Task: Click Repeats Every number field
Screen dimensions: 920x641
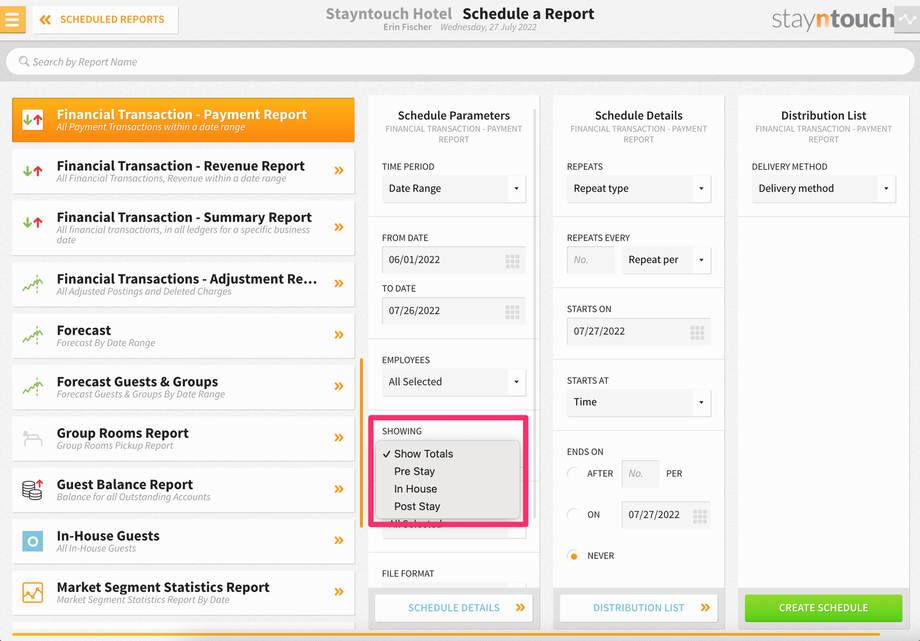Action: [x=590, y=259]
